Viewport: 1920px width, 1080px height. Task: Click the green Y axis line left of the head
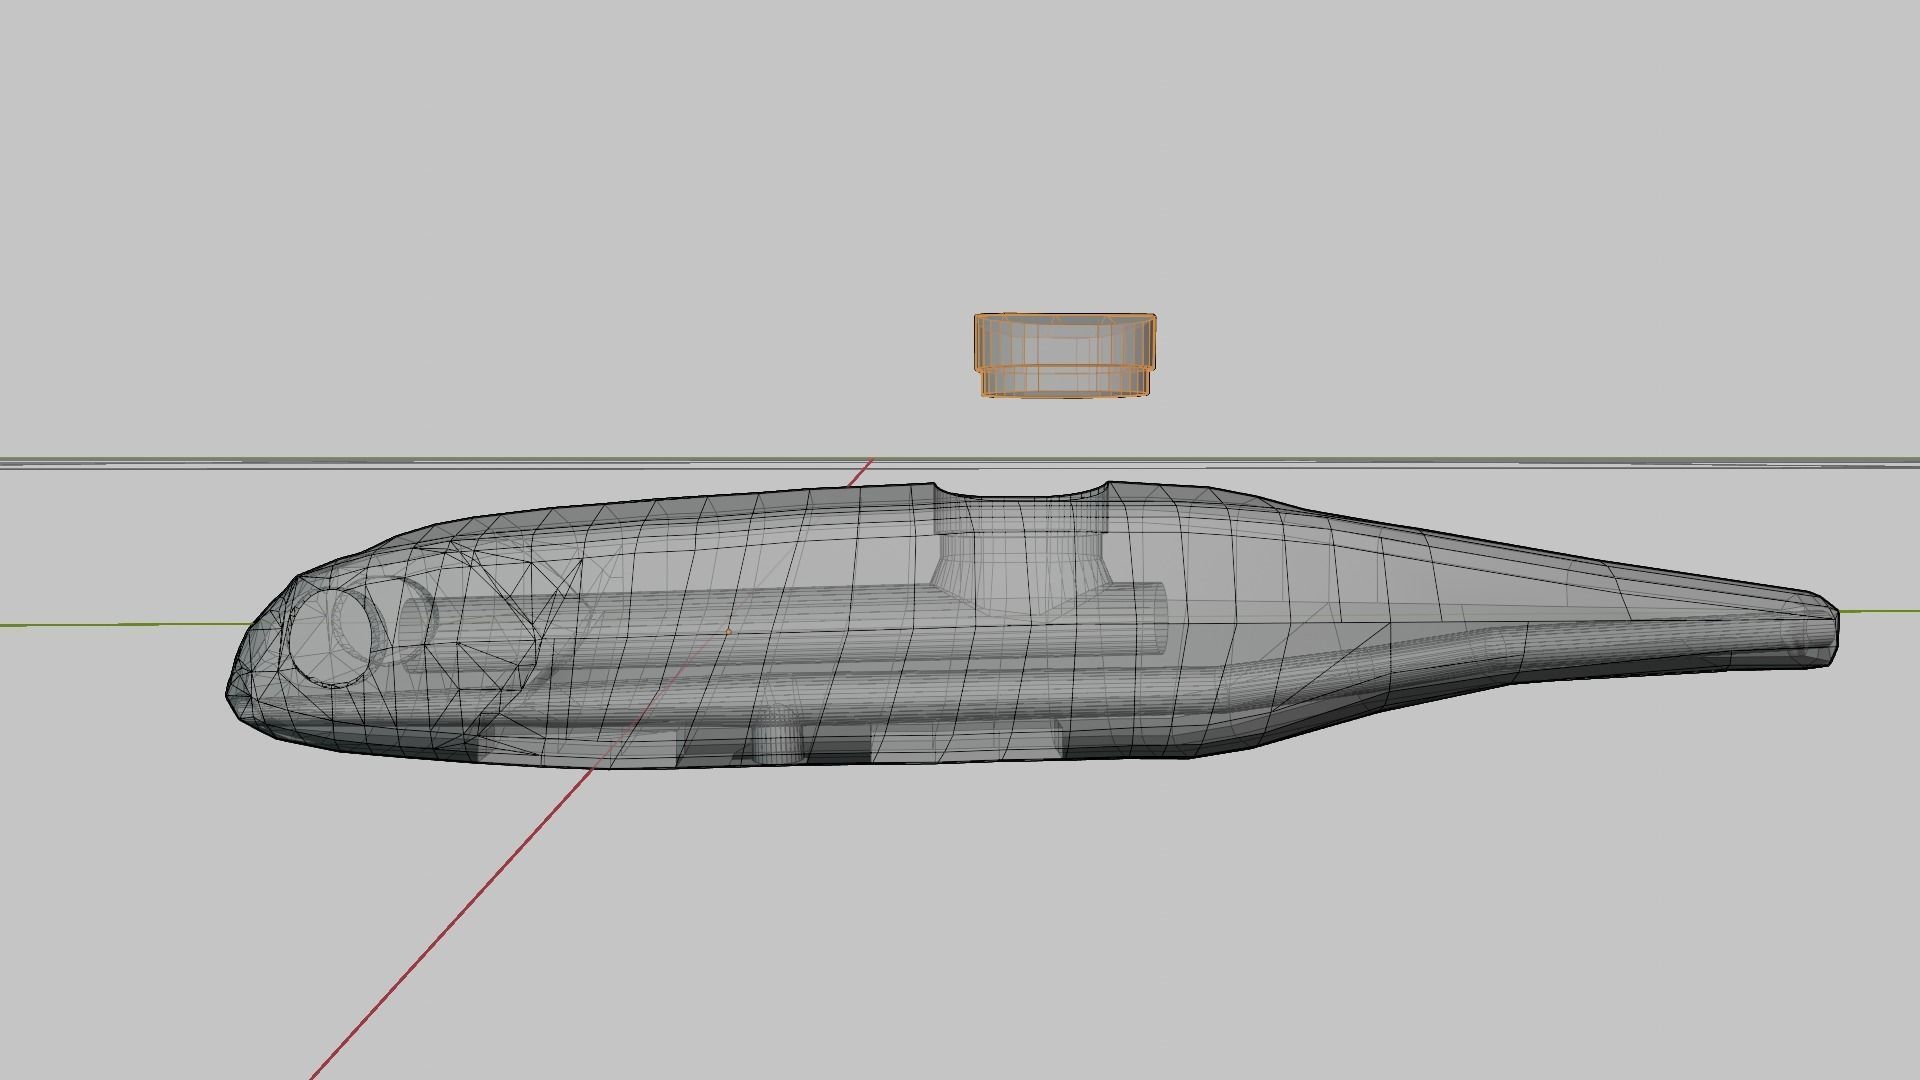[x=120, y=624]
